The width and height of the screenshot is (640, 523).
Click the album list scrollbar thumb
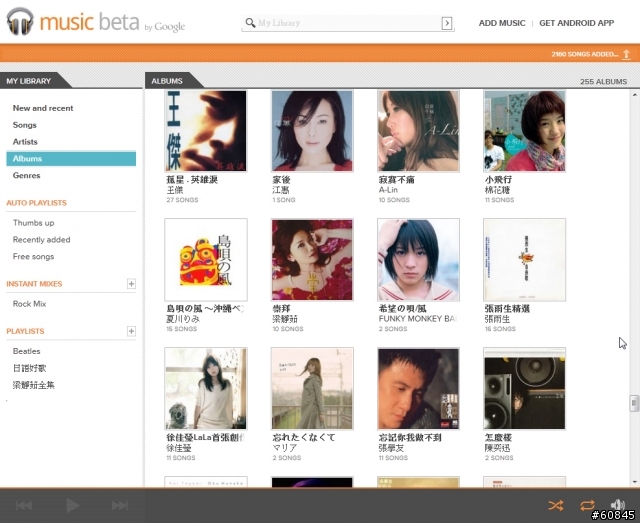(x=634, y=403)
